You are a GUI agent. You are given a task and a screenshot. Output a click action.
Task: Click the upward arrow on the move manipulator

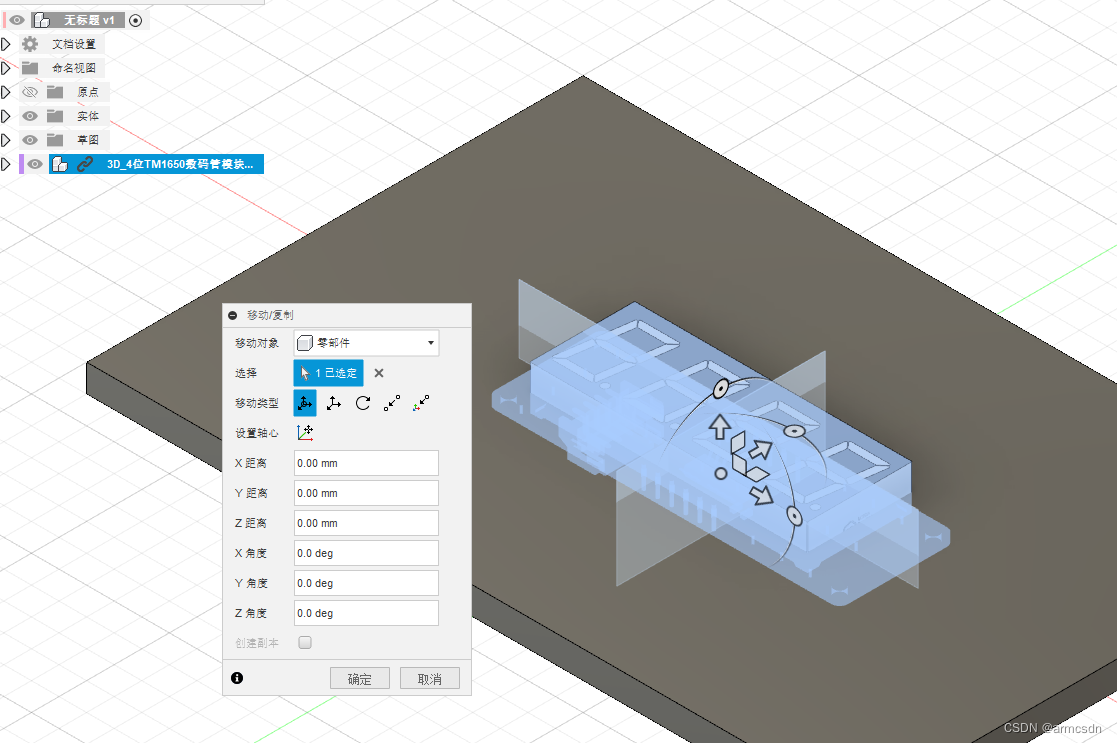[719, 427]
